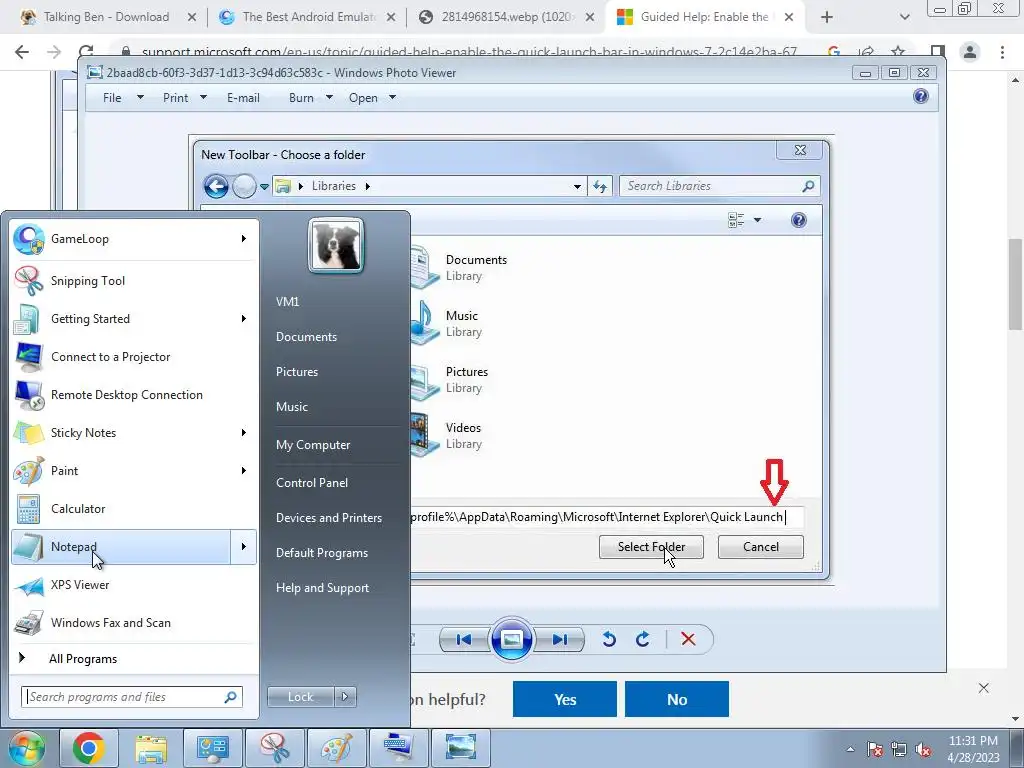The width and height of the screenshot is (1024, 768).
Task: Open Notepad from Start menu
Action: [121, 547]
